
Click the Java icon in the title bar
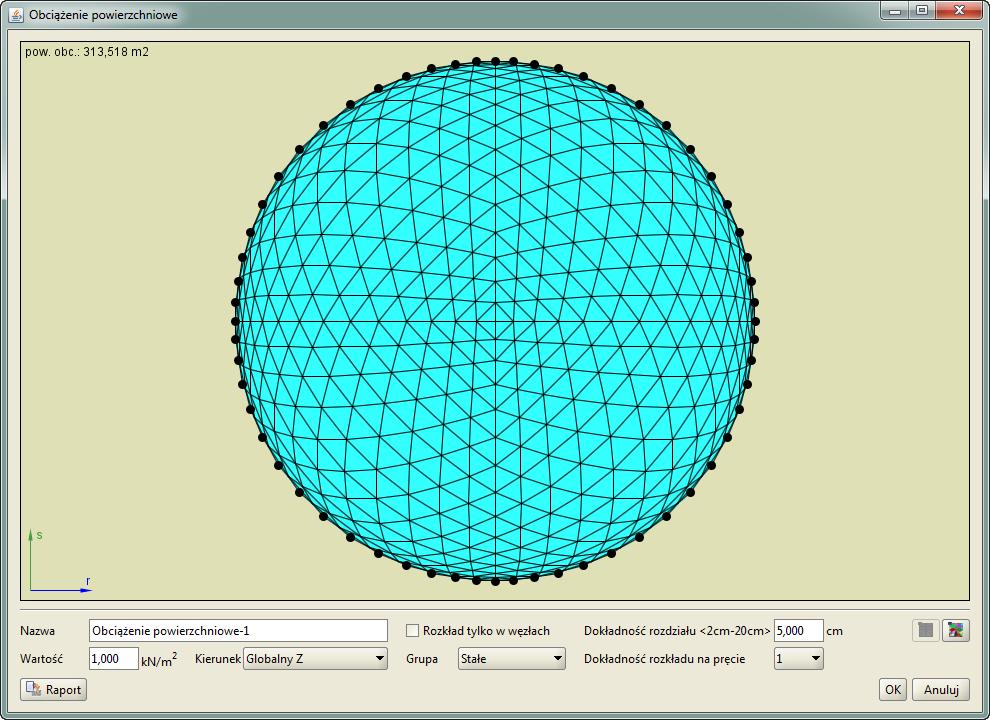16,14
